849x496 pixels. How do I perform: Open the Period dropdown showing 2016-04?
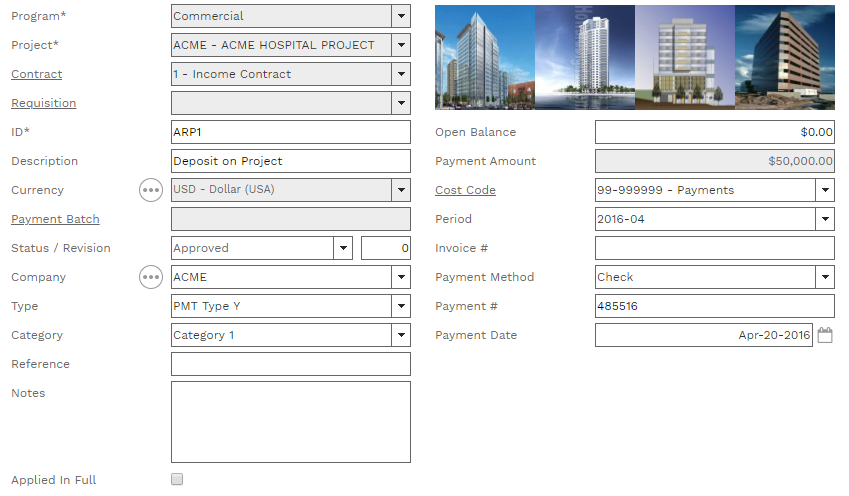(x=825, y=219)
